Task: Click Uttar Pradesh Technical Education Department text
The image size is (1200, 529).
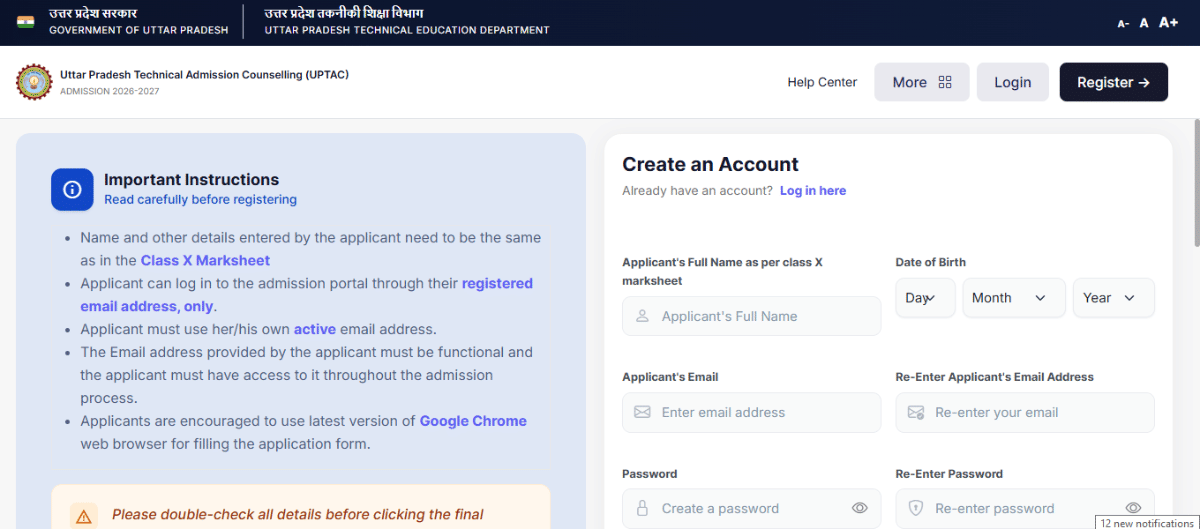Action: (407, 30)
